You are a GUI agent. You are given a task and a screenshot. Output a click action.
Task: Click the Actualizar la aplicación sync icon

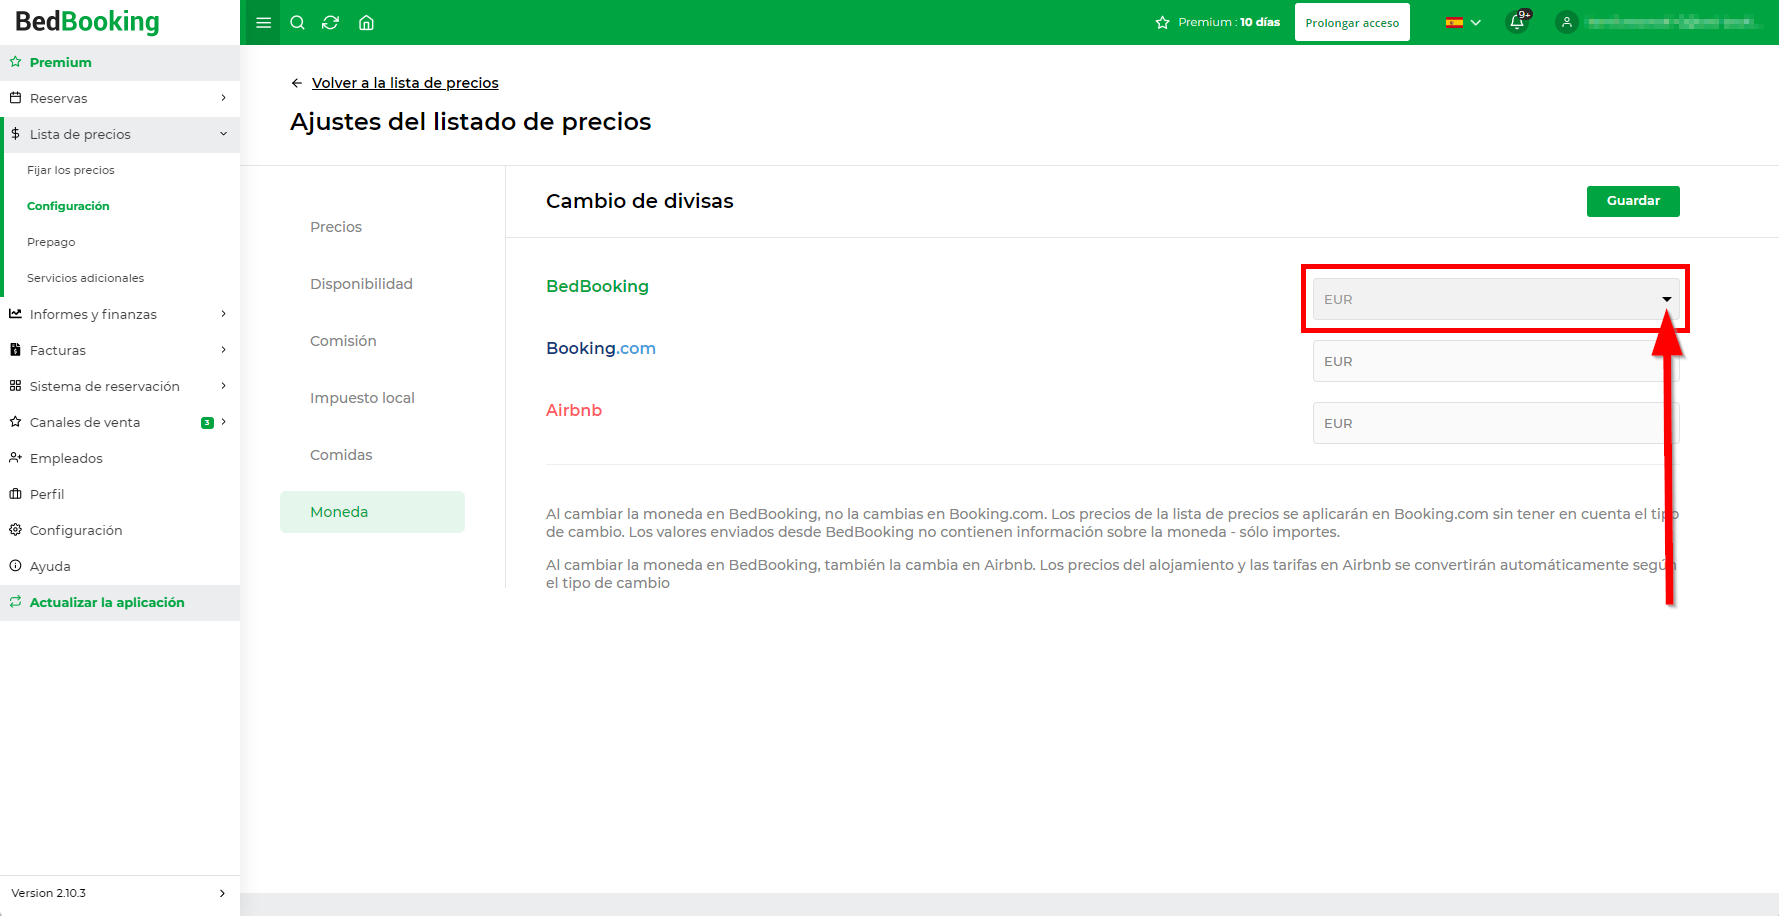(x=15, y=602)
